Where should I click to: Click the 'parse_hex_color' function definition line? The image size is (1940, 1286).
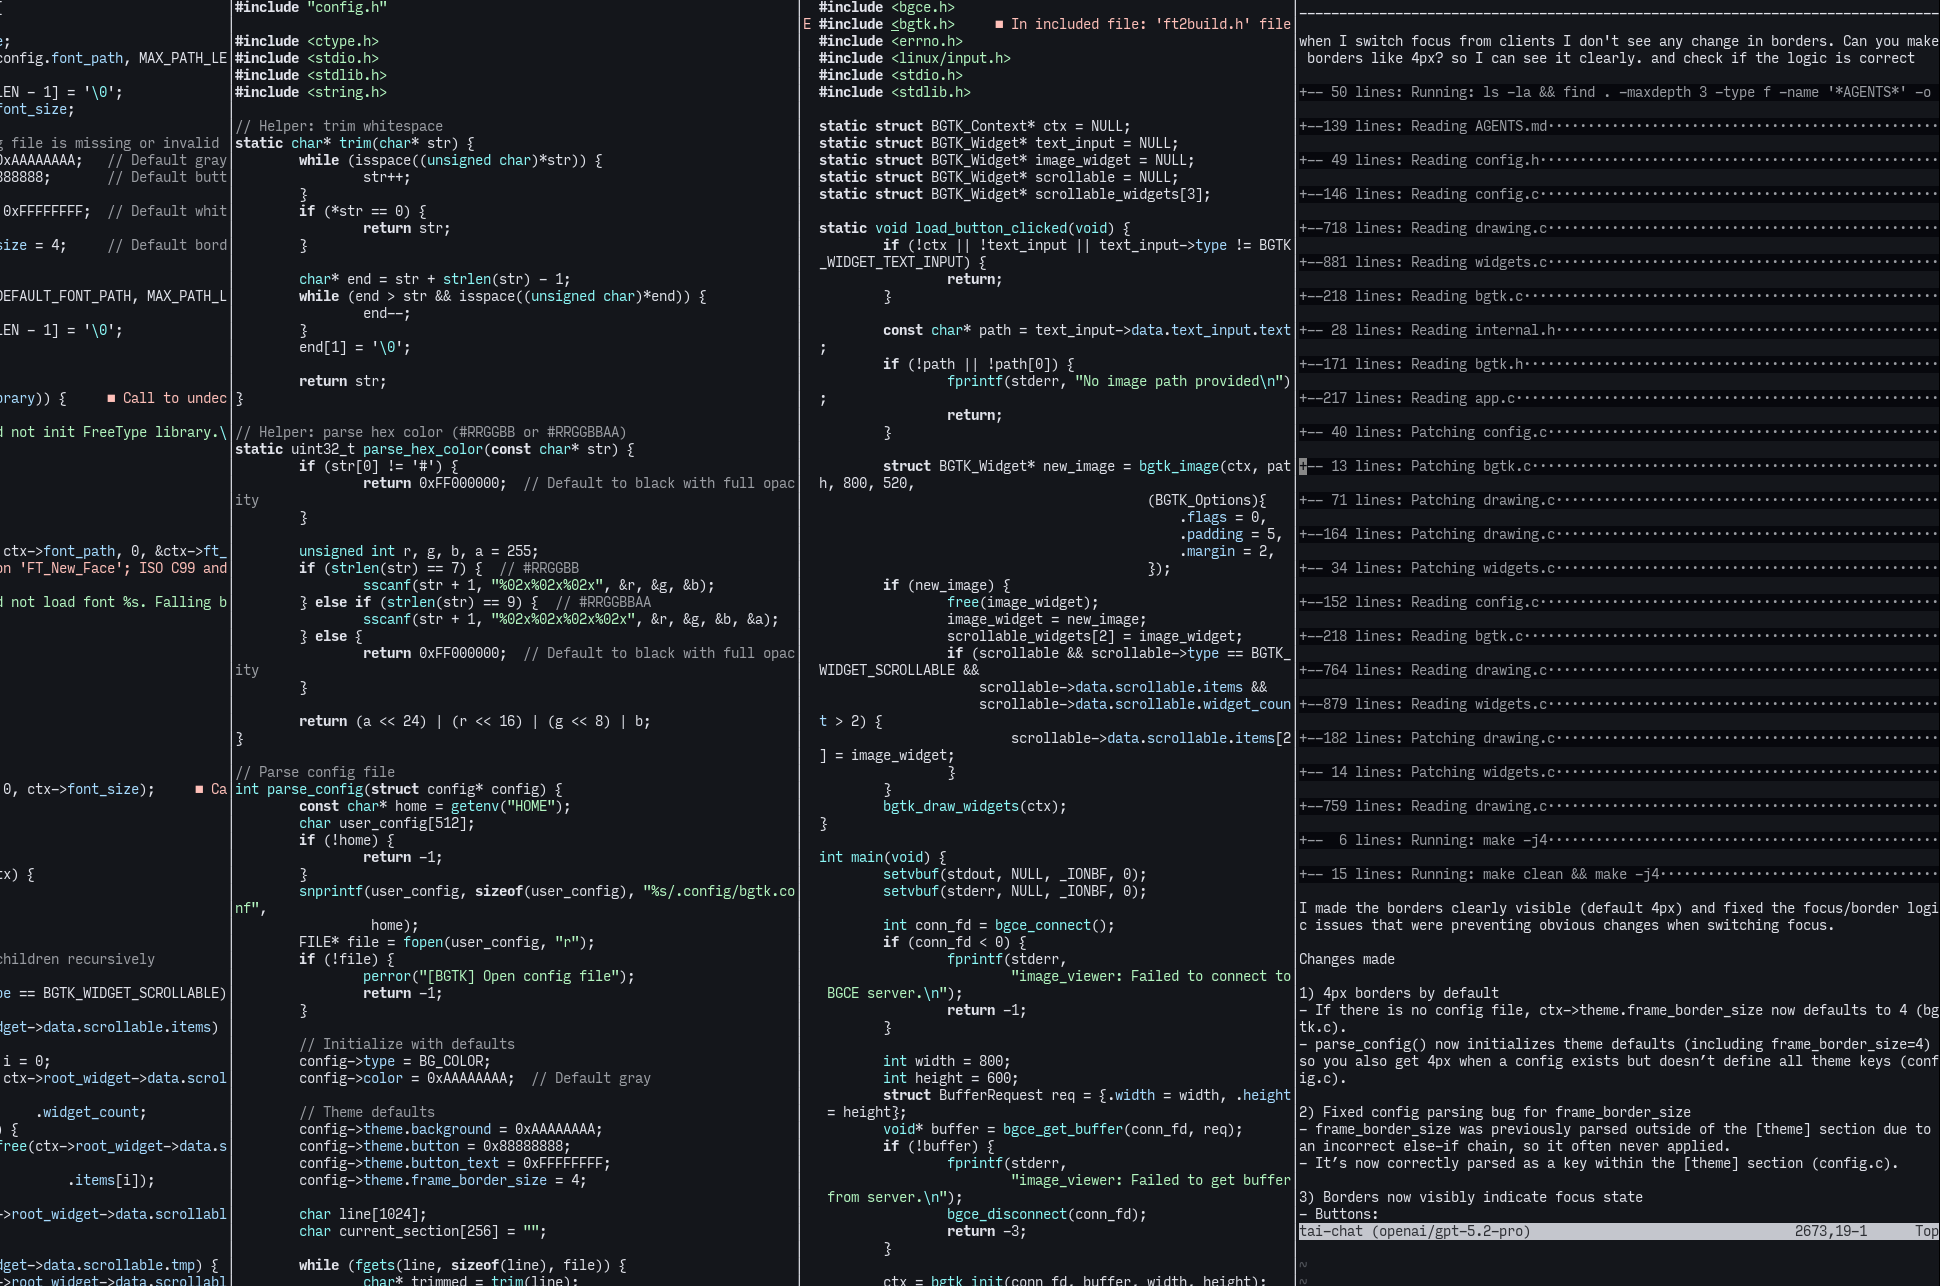(x=435, y=449)
